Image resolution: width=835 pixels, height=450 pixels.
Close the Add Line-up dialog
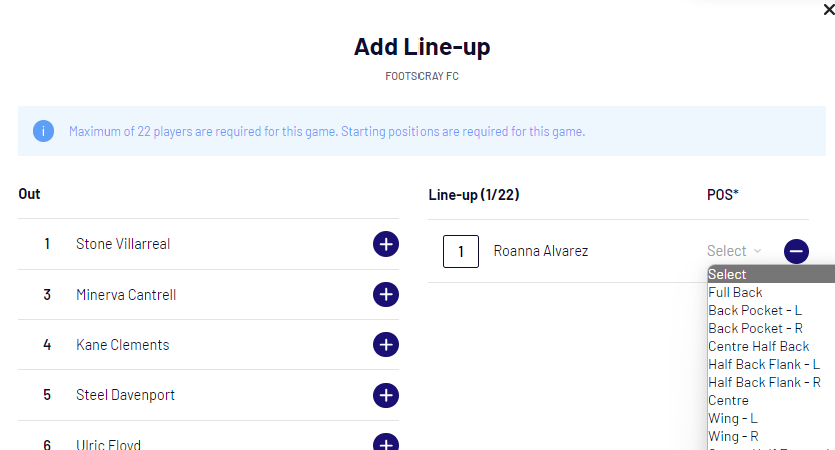click(x=826, y=9)
